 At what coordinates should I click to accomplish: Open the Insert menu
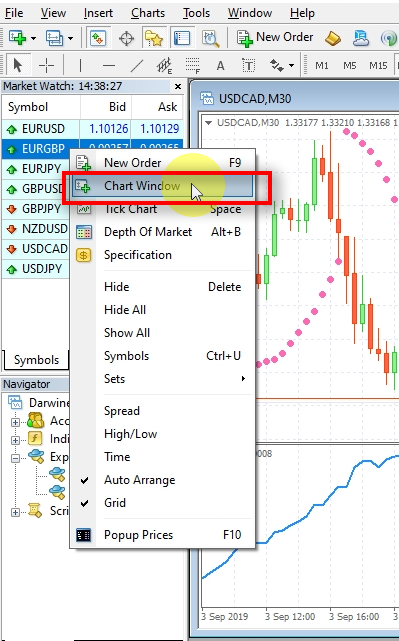pos(98,13)
